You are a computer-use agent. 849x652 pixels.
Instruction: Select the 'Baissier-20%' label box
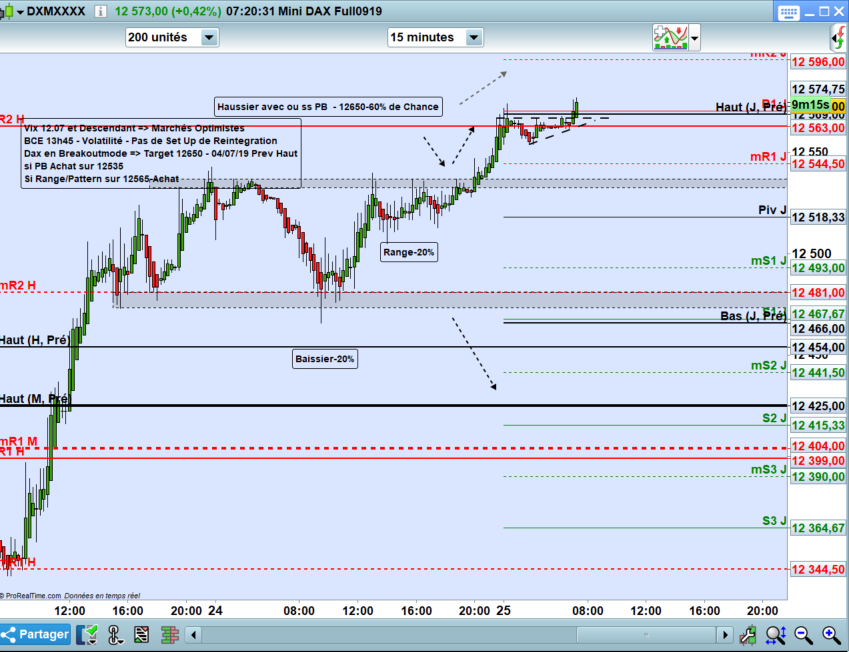tap(325, 359)
